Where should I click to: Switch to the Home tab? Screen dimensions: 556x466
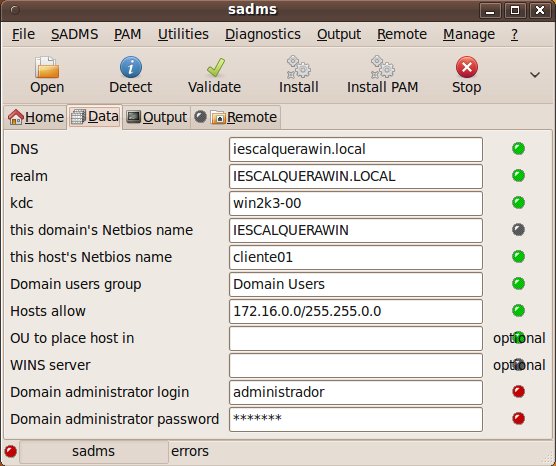click(35, 117)
